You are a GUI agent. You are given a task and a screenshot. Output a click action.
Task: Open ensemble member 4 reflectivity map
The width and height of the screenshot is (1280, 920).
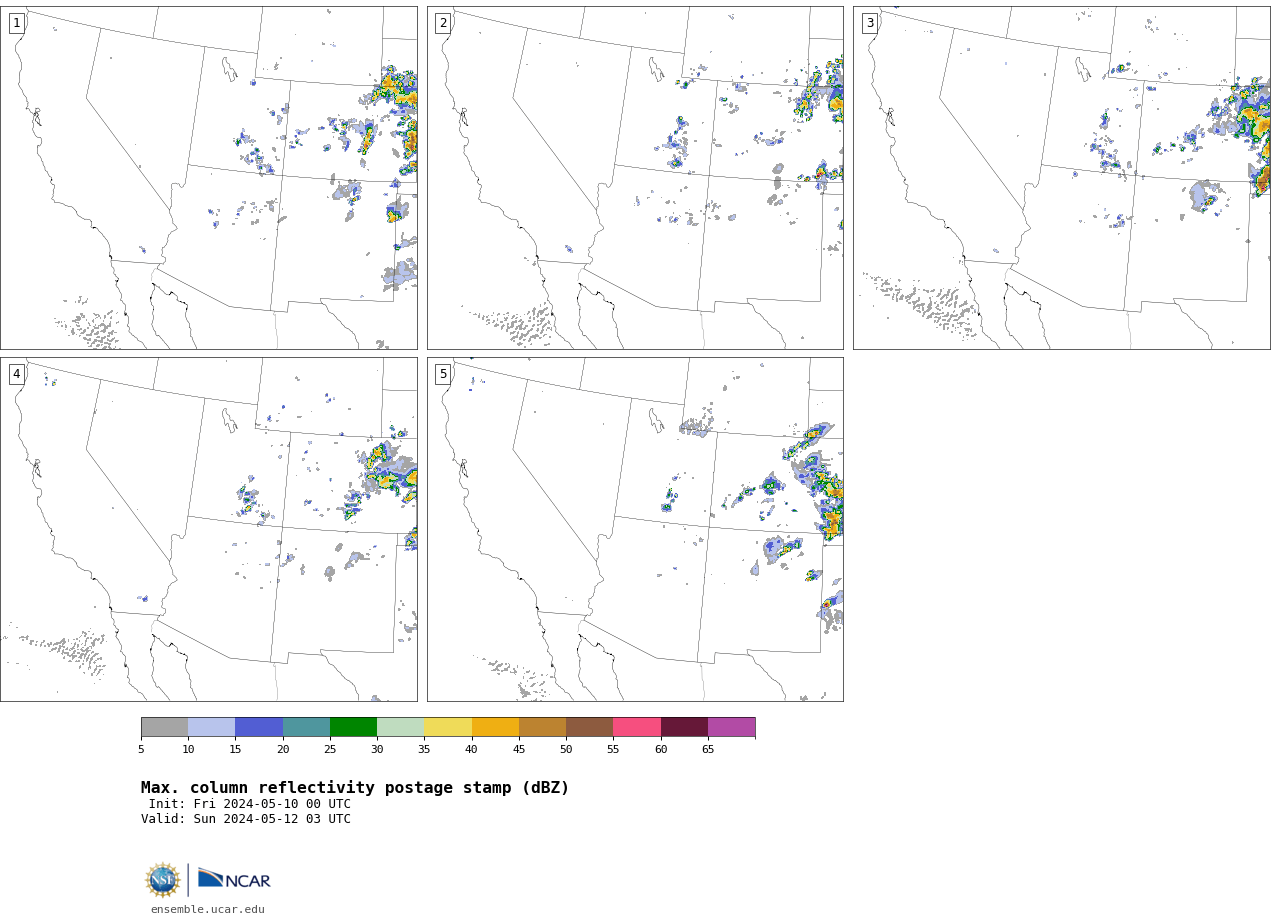point(209,529)
